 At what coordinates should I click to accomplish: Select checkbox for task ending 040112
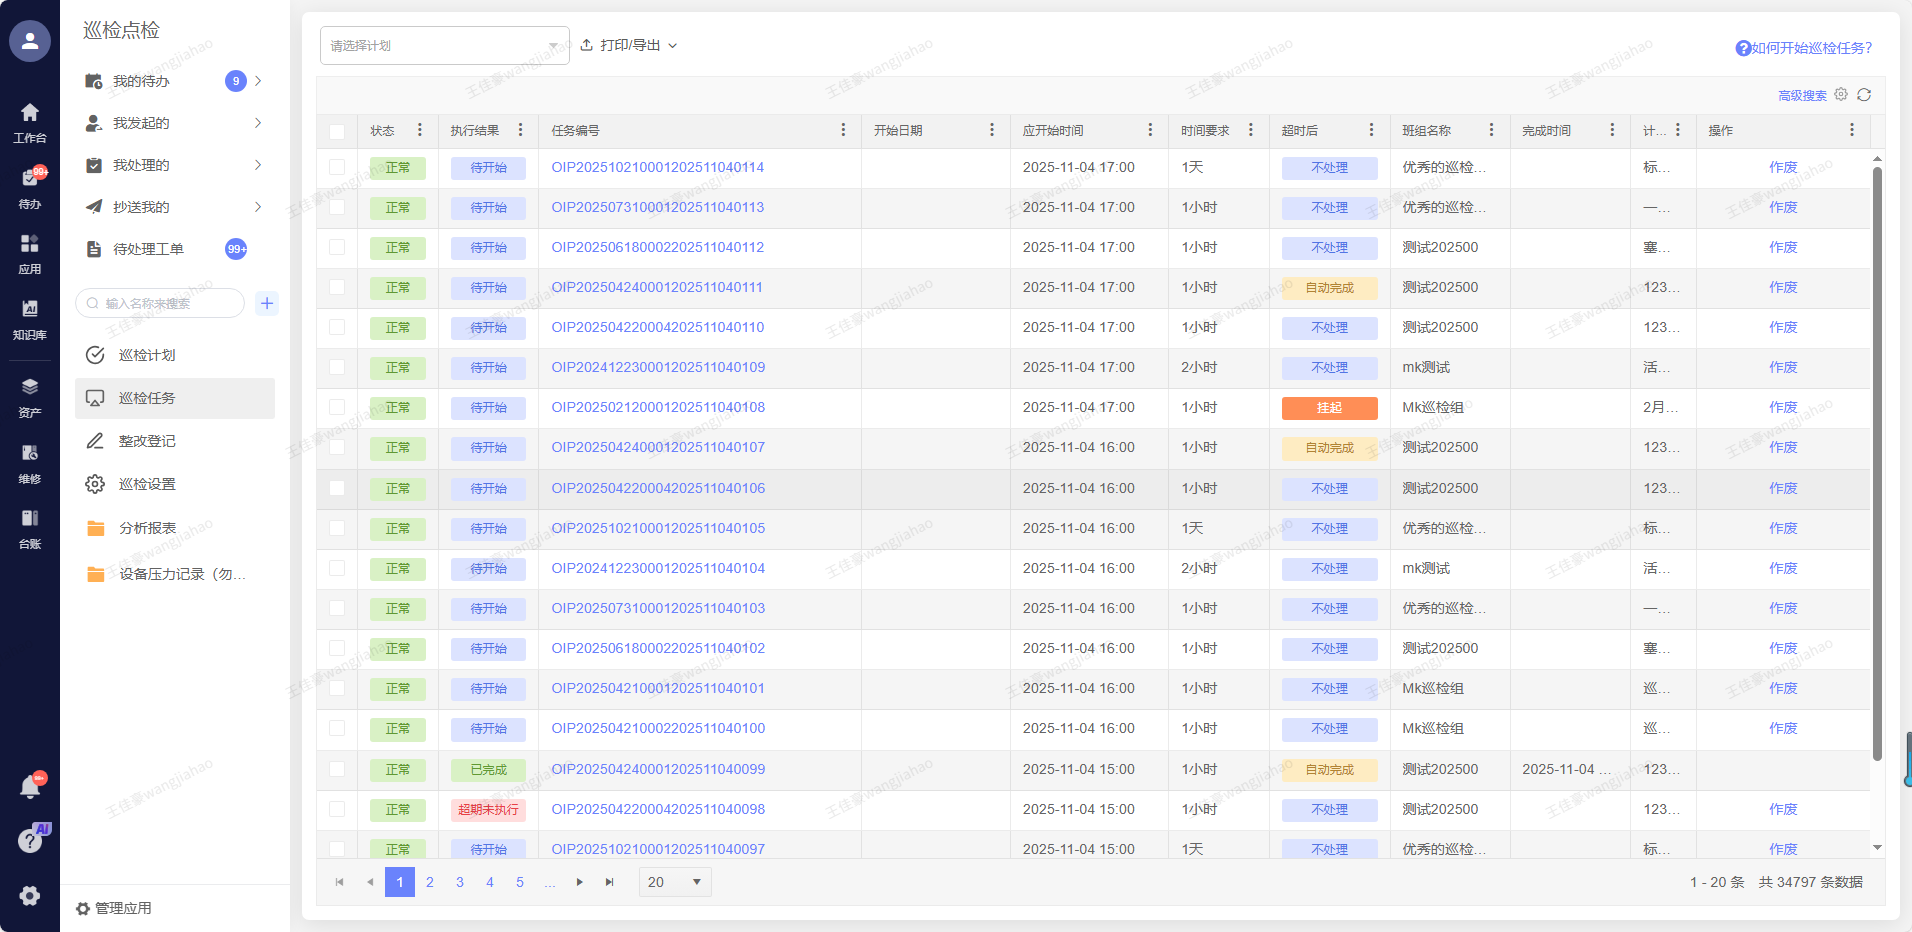pos(337,248)
